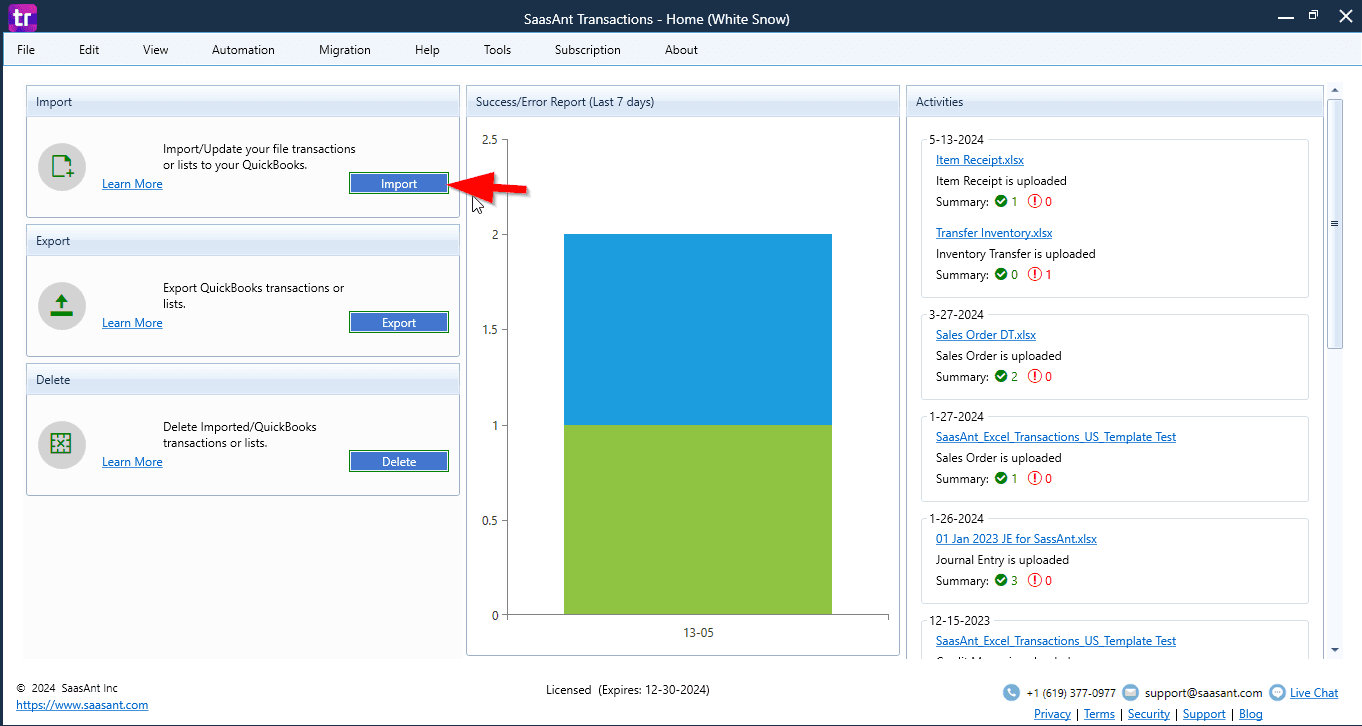Open Learn More link in Import panel
Image resolution: width=1362 pixels, height=726 pixels.
pyautogui.click(x=132, y=184)
